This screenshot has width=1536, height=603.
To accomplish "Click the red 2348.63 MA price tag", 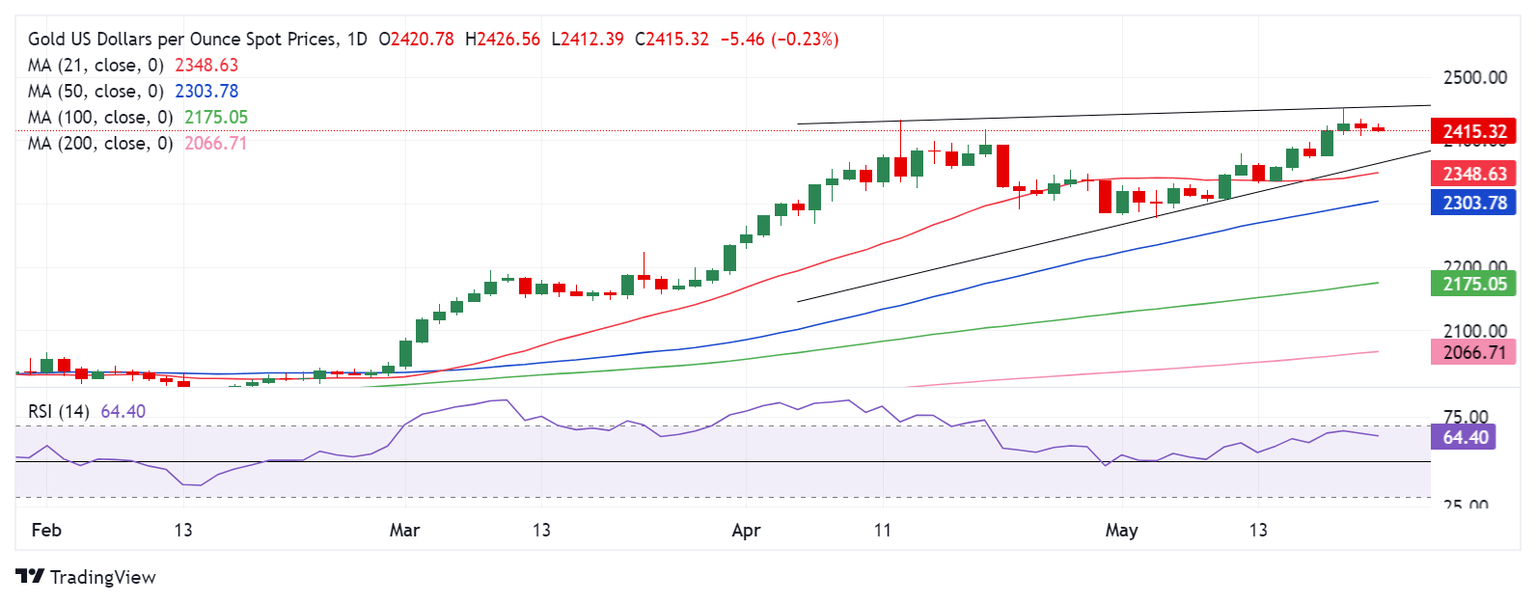I will (1474, 175).
